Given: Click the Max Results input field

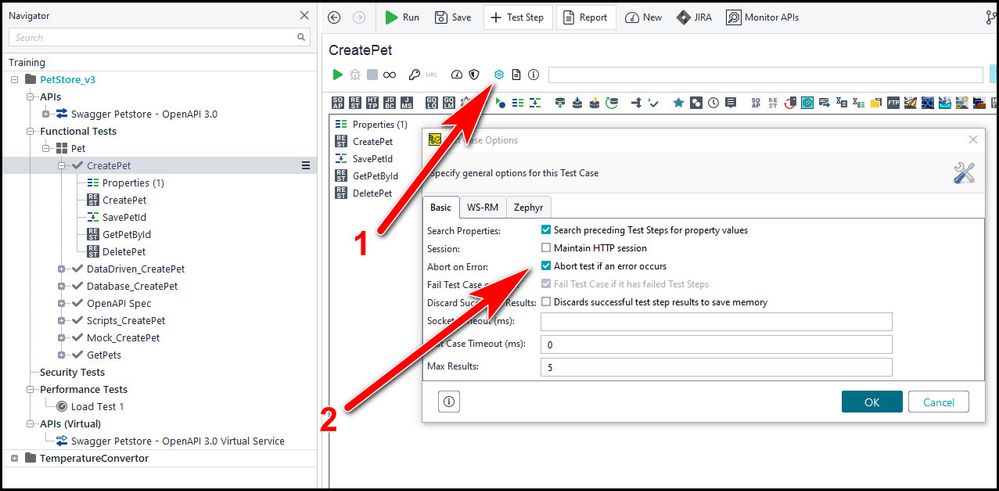Looking at the screenshot, I should [715, 367].
